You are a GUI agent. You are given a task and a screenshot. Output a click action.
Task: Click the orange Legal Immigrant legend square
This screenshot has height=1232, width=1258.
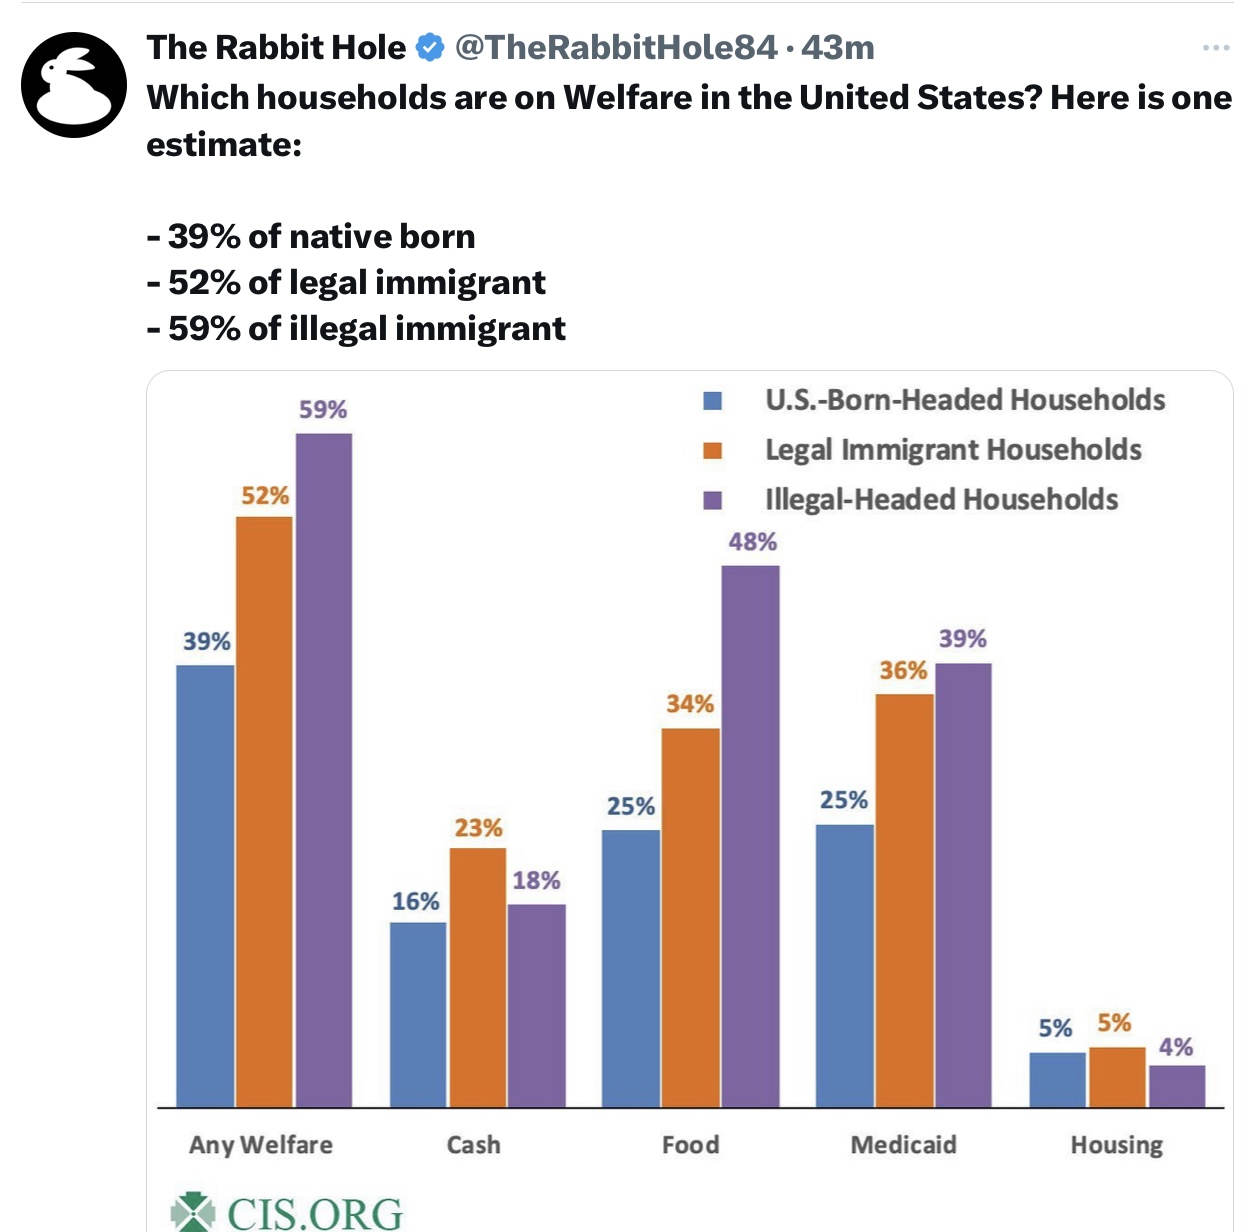click(x=713, y=450)
